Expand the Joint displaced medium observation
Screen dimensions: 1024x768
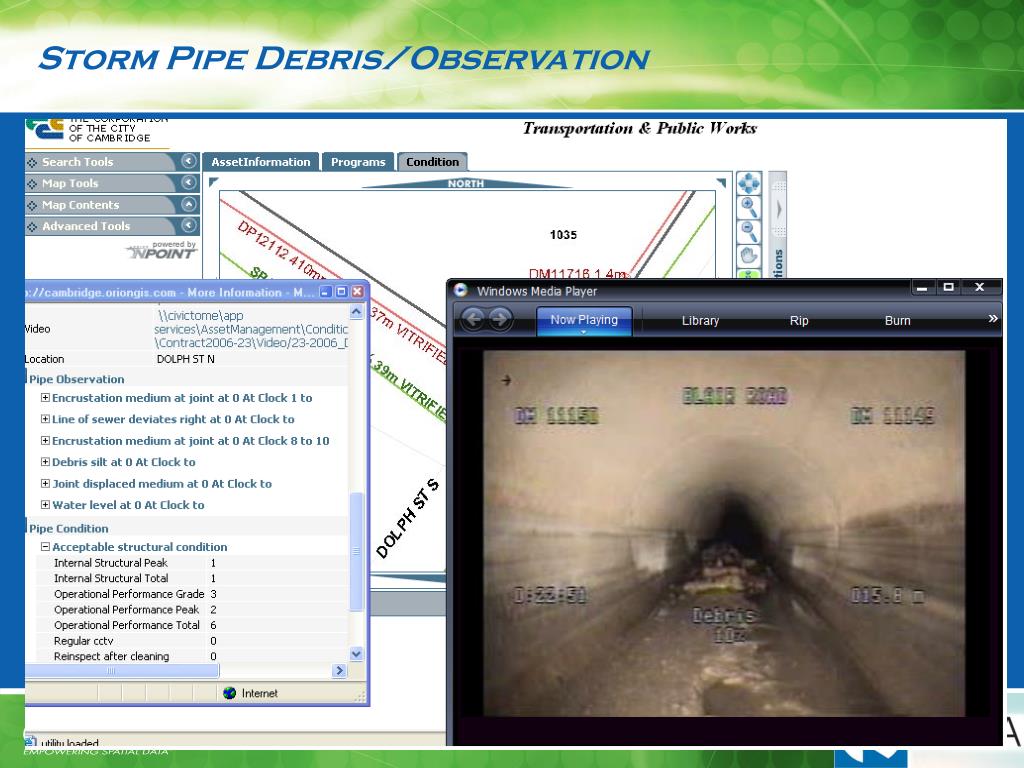45,483
